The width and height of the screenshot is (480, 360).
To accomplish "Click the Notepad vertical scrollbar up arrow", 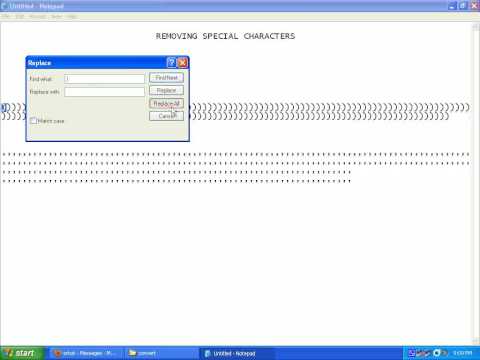I will (476, 27).
